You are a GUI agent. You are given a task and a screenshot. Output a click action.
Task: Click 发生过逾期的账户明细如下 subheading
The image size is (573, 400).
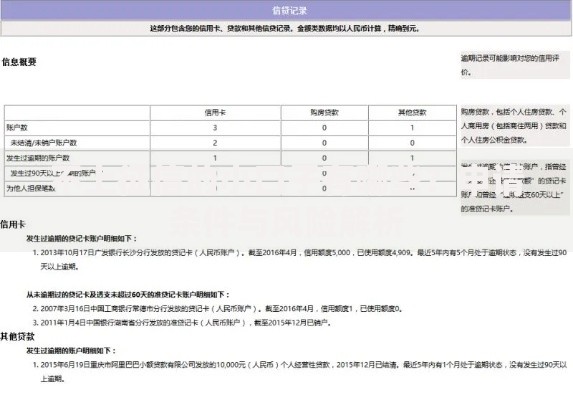point(71,351)
